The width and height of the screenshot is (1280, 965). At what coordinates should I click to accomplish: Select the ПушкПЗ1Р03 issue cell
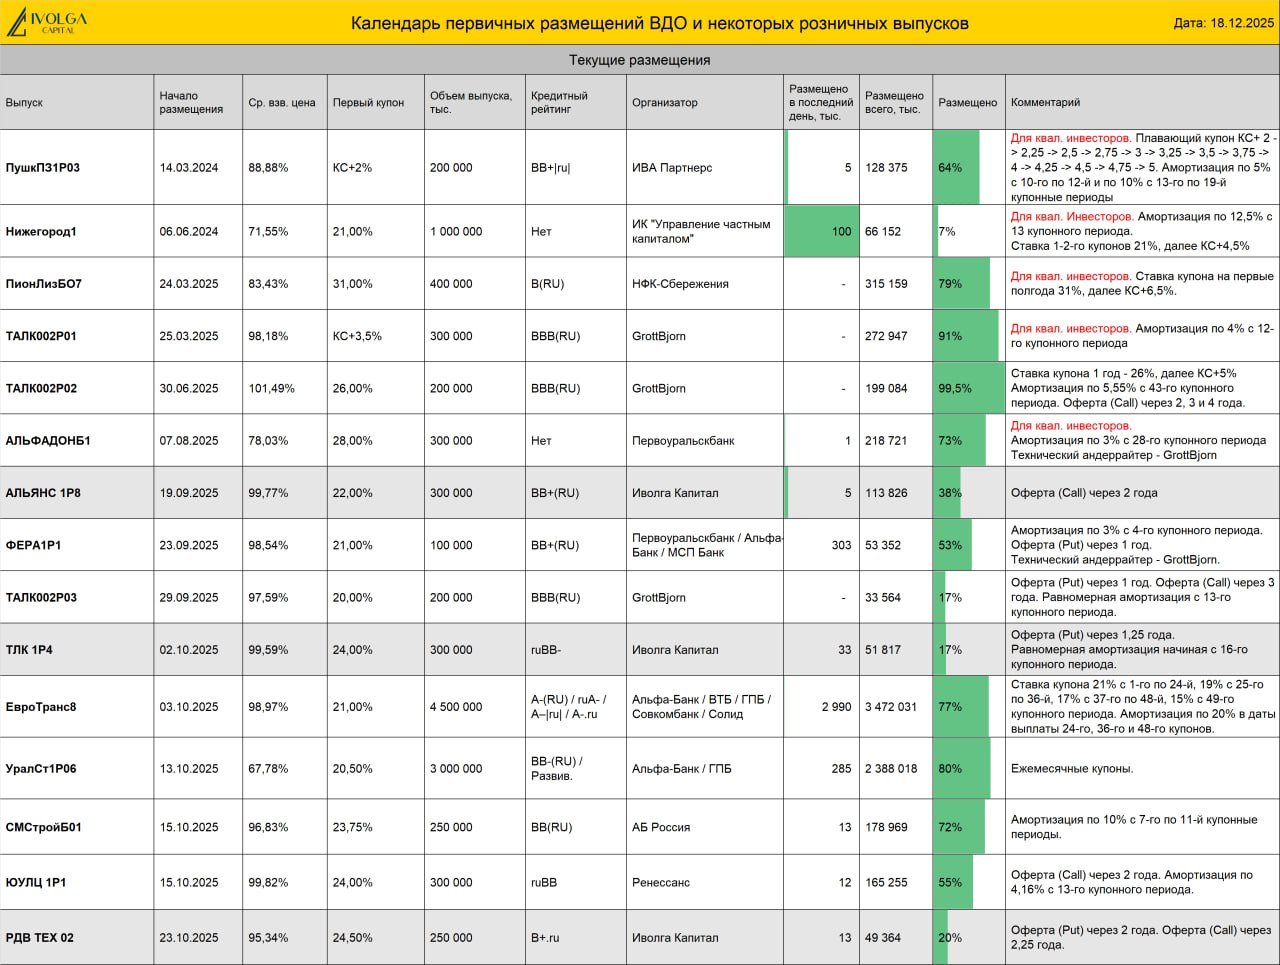[77, 168]
